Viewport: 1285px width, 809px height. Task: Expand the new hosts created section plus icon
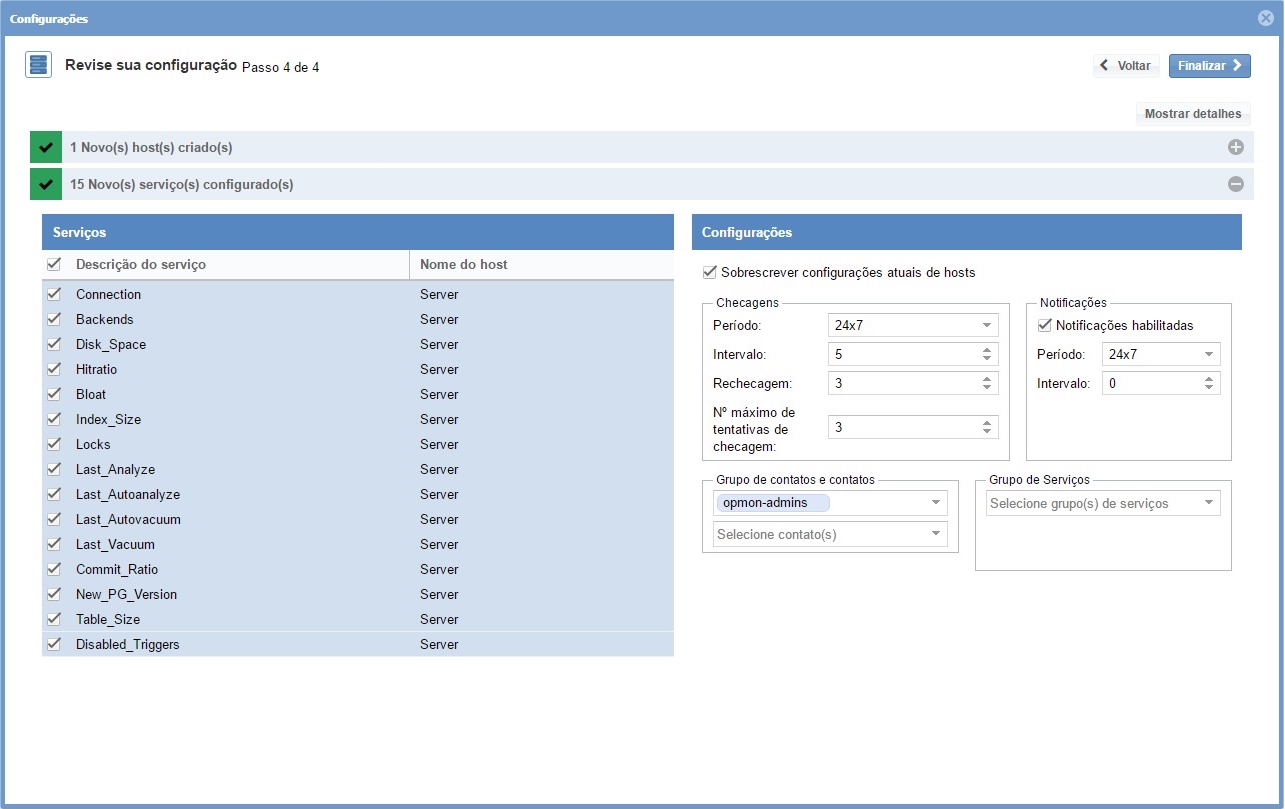click(x=1235, y=147)
